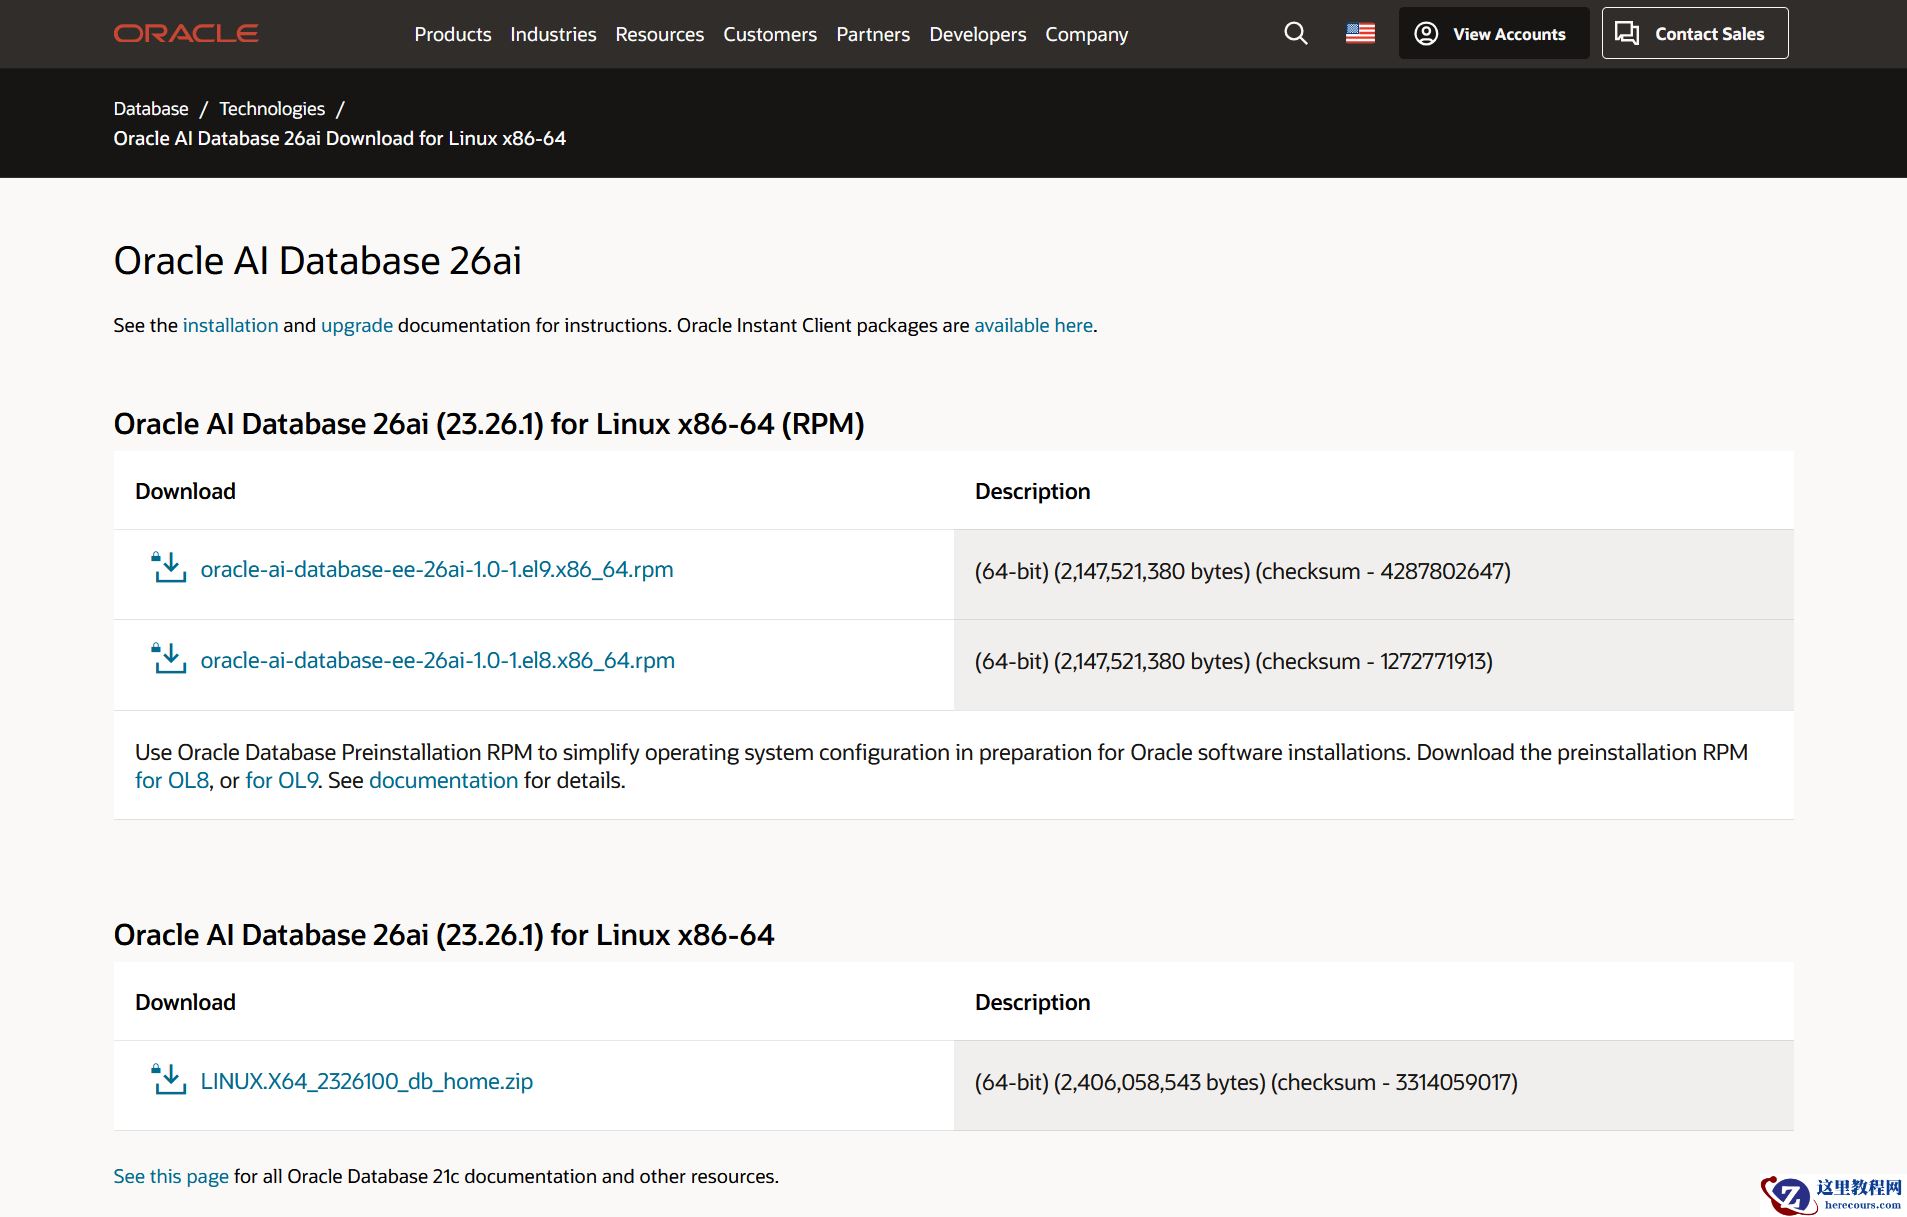Image resolution: width=1907 pixels, height=1217 pixels.
Task: Open the preinstallation RPM for OL8 link
Action: click(x=171, y=780)
